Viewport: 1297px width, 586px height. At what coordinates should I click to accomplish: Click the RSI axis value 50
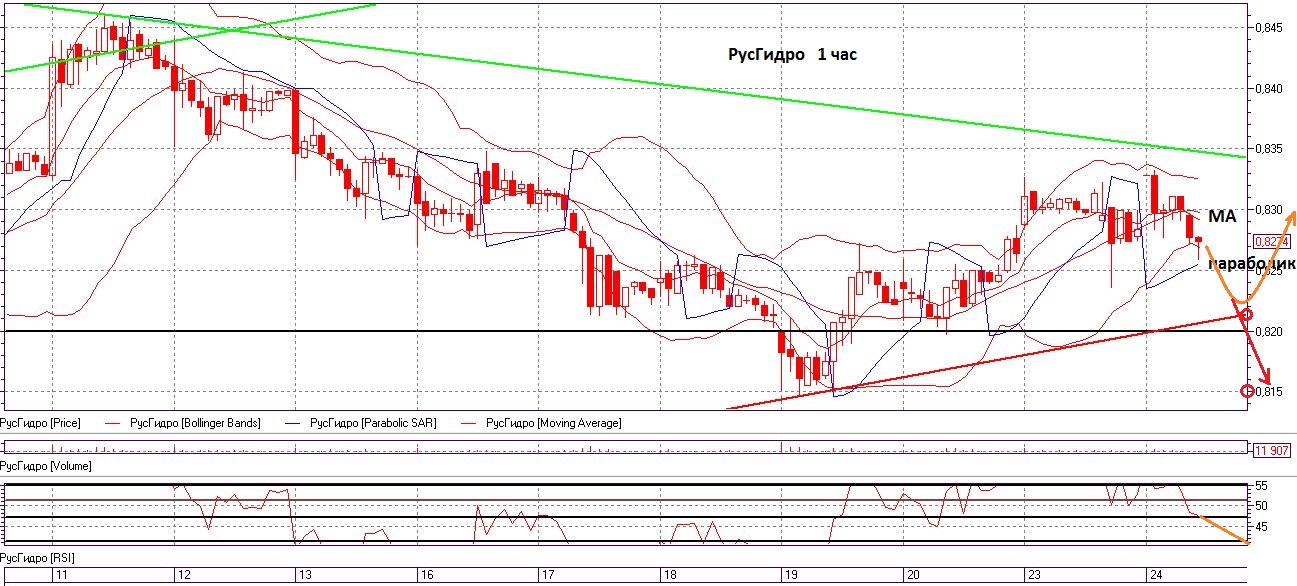click(1262, 506)
